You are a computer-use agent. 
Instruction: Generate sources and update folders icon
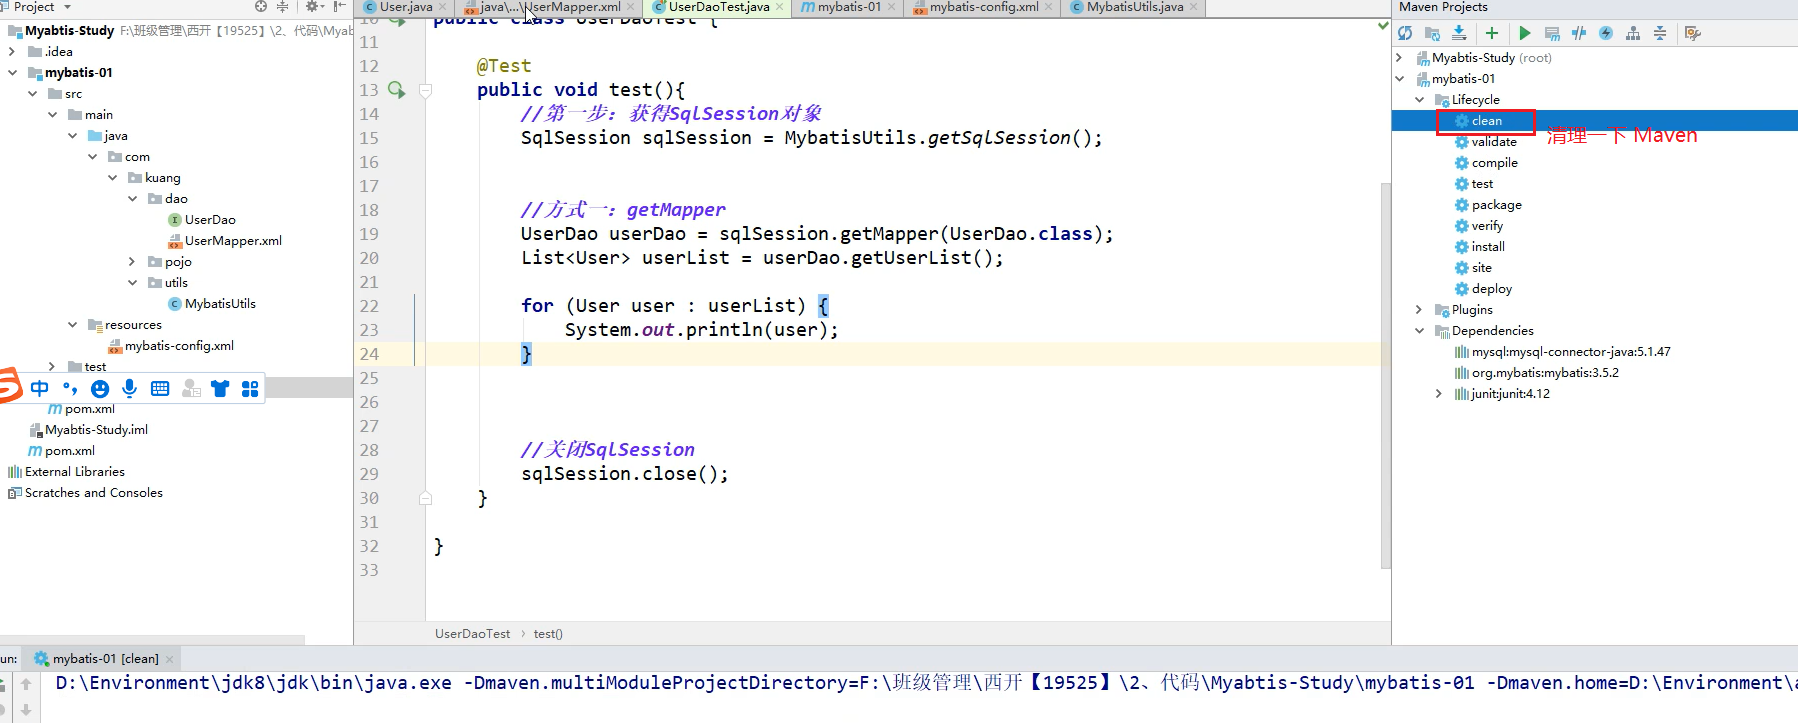(1432, 33)
